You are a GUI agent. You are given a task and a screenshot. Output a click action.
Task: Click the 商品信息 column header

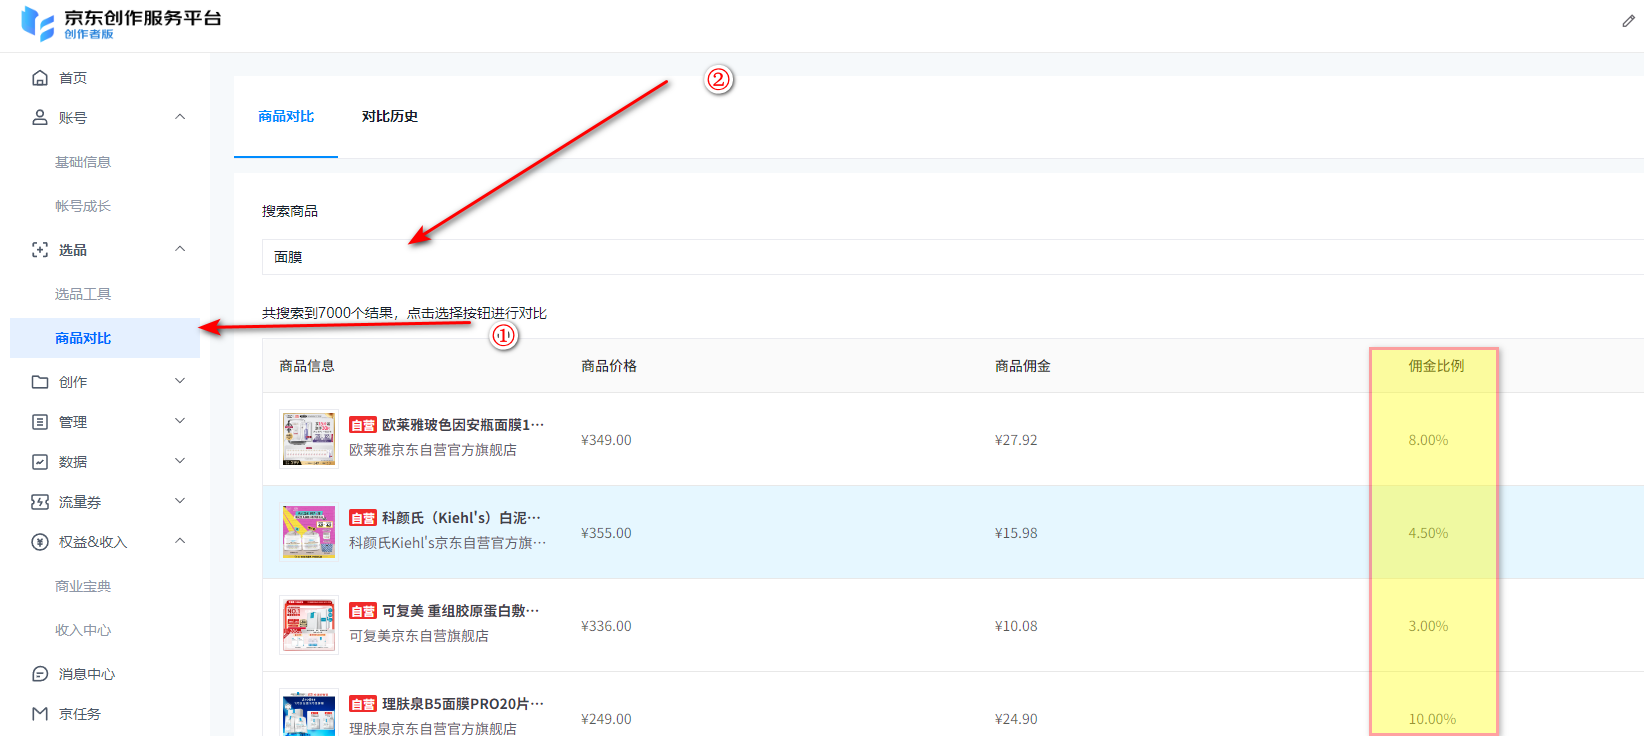(307, 366)
